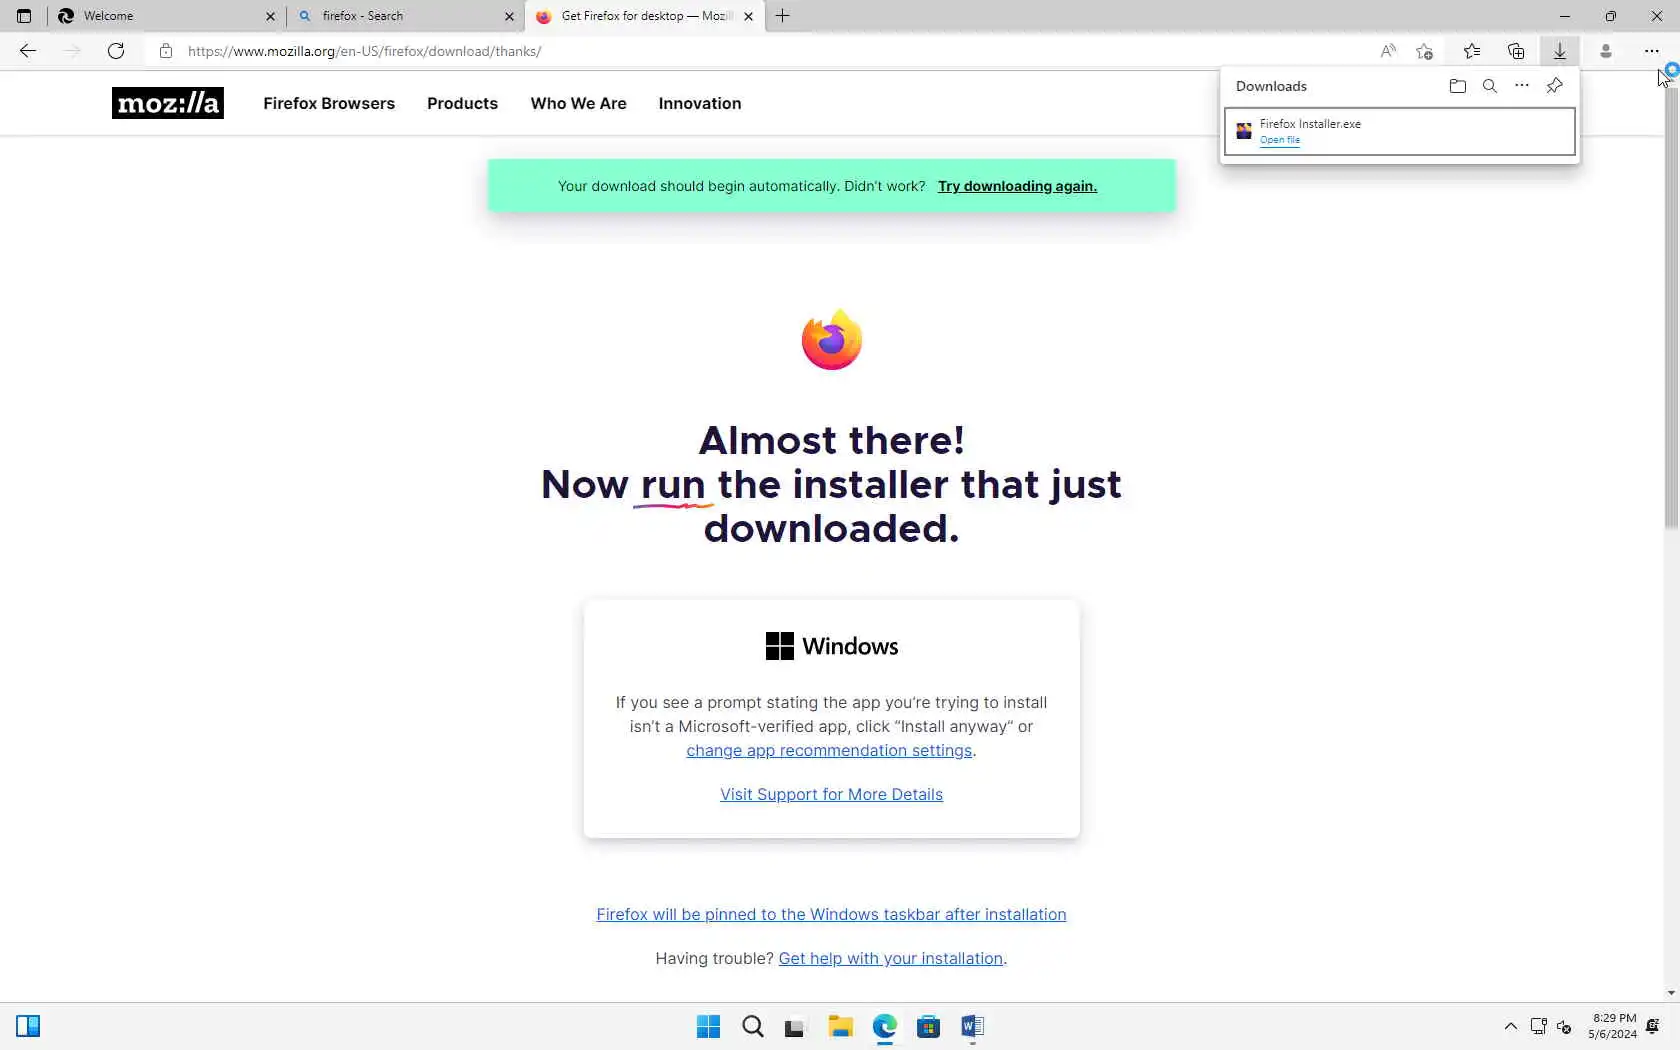1680x1050 pixels.
Task: Click the Microsoft Edge taskbar icon
Action: [x=885, y=1026]
